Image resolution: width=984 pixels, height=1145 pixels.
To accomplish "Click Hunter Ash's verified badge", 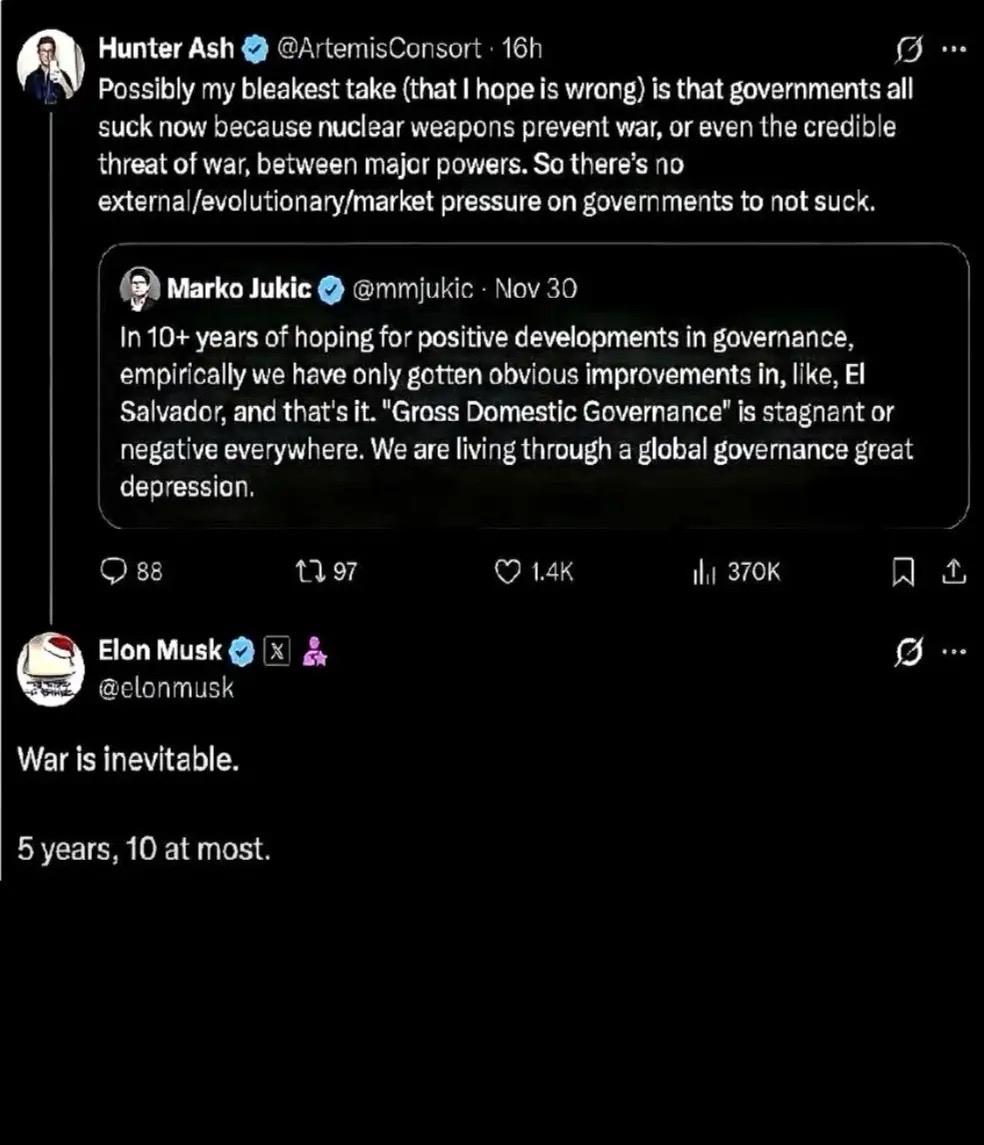I will point(255,48).
